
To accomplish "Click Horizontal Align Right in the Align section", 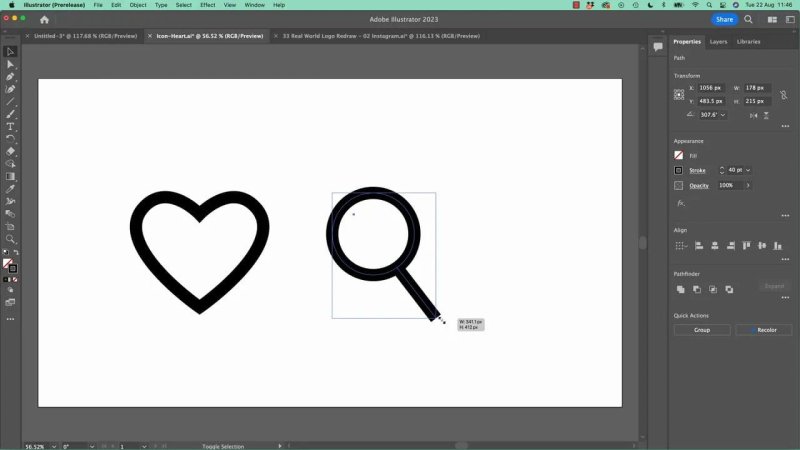I will pos(731,246).
